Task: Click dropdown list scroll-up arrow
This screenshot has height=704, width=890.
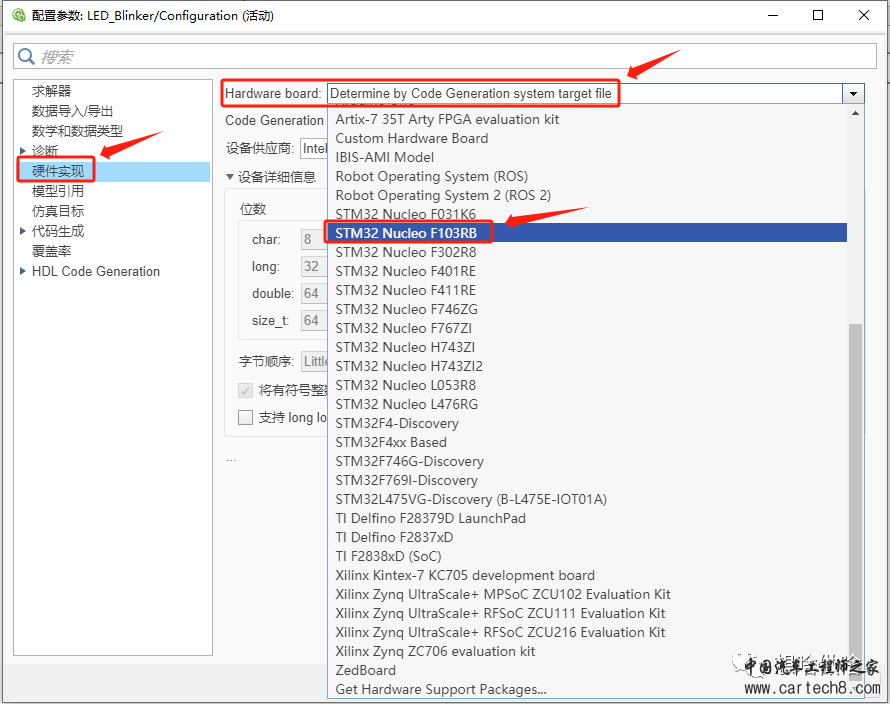Action: click(x=855, y=114)
